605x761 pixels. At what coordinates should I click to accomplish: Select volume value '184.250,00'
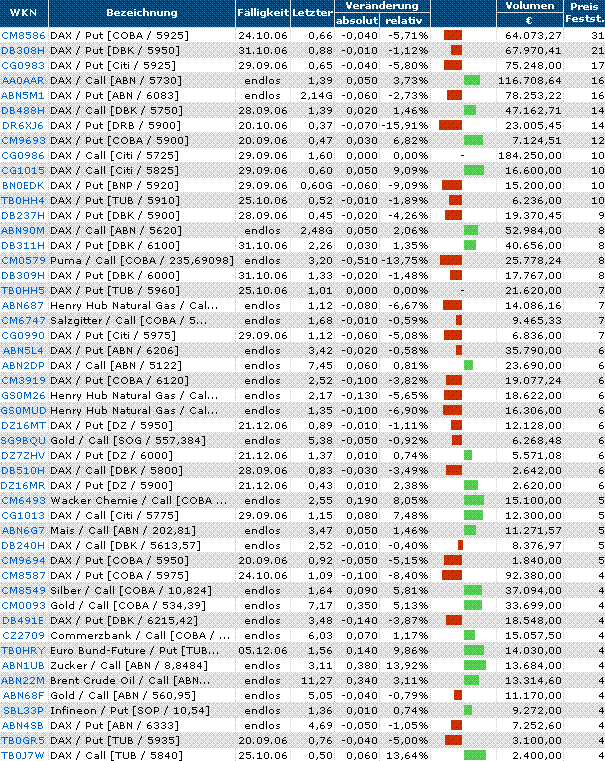530,156
